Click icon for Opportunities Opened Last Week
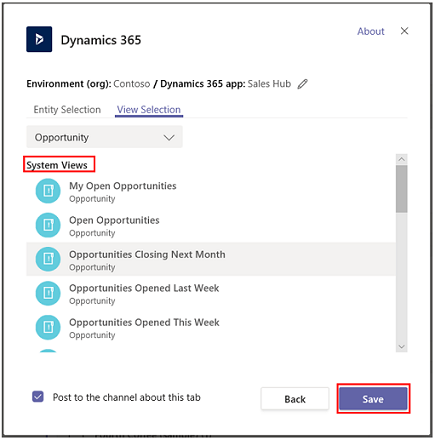This screenshot has height=440, width=435. [48, 293]
